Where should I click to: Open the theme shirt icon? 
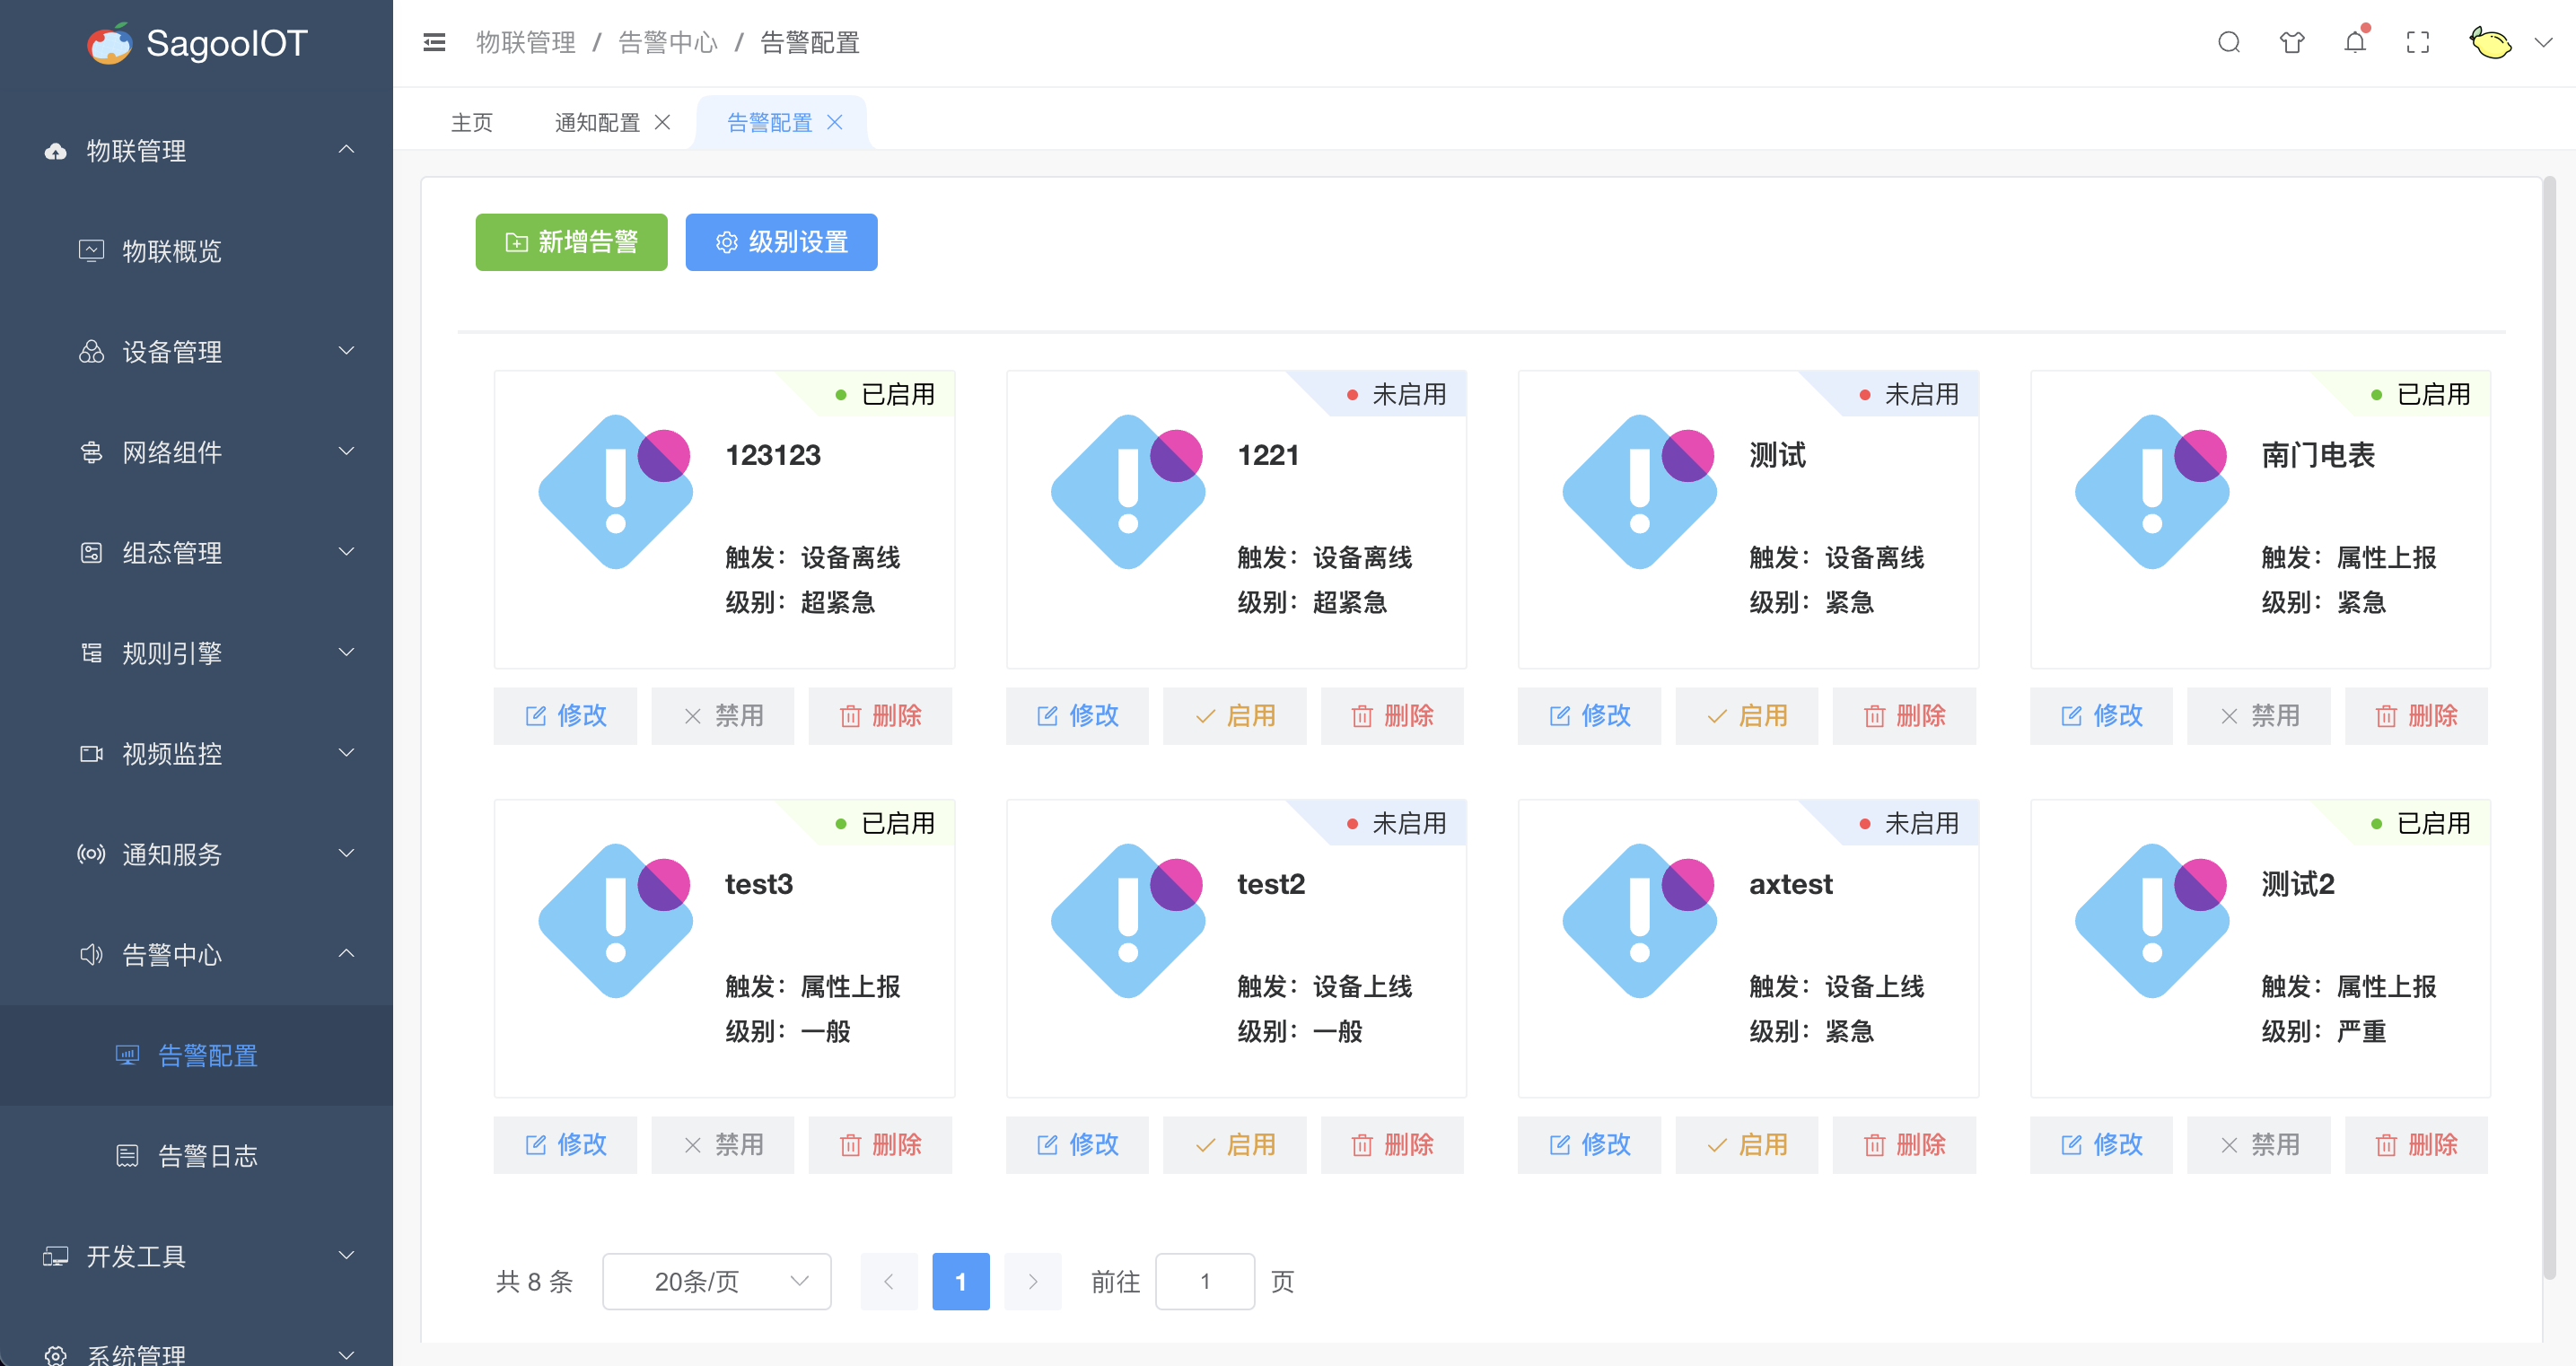(2291, 42)
